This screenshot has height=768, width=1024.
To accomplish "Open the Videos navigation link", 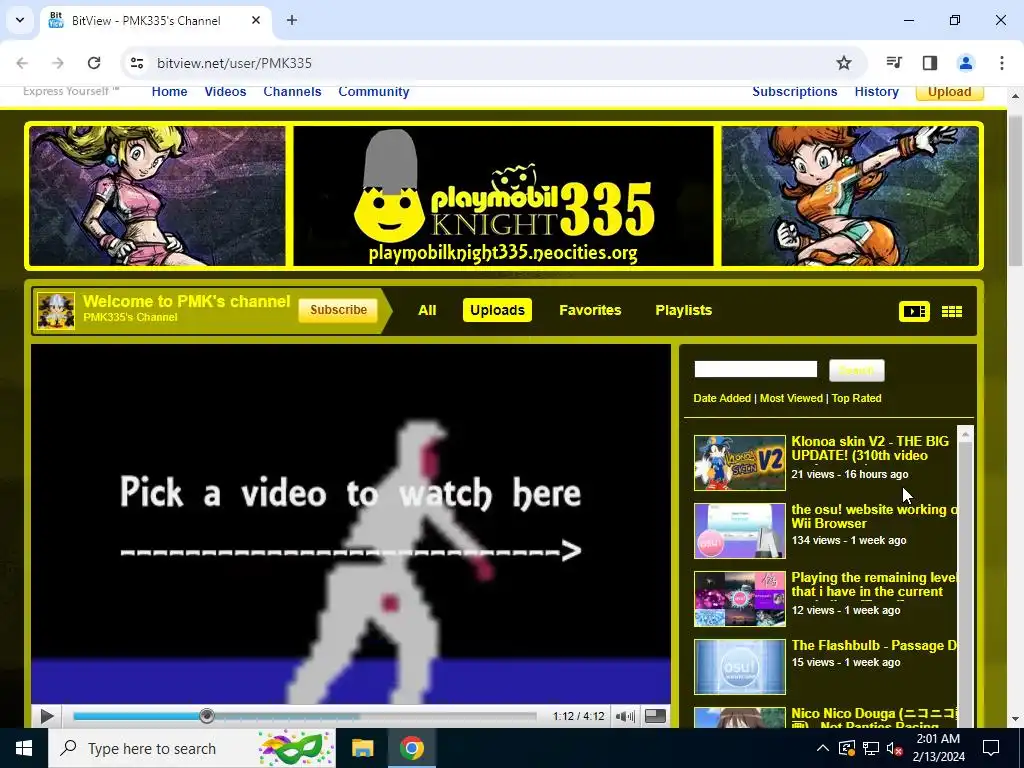I will 225,91.
